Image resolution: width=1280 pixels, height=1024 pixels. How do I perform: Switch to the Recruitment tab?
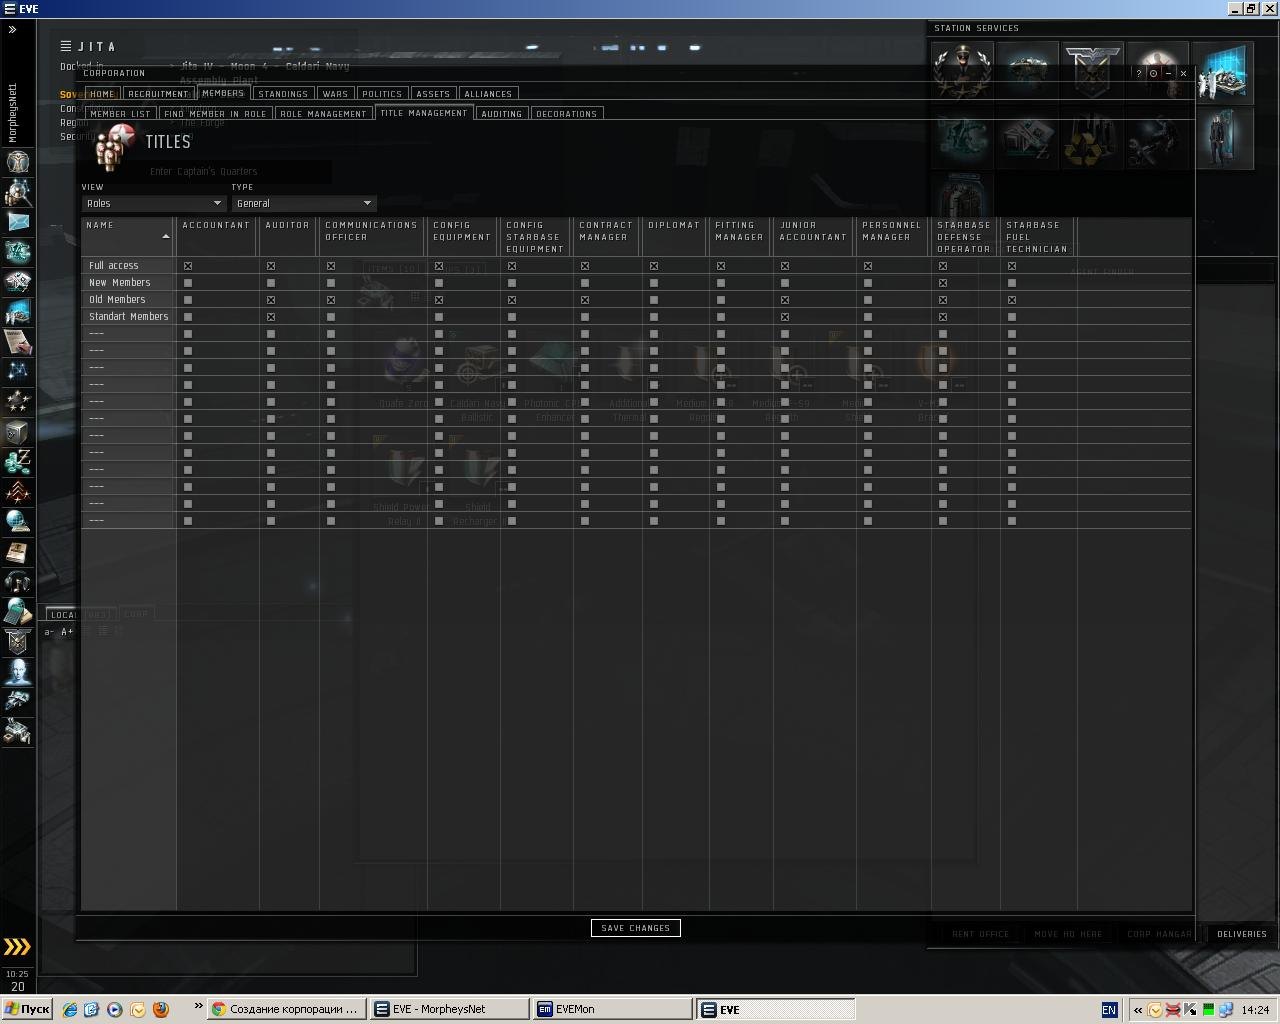click(x=158, y=94)
